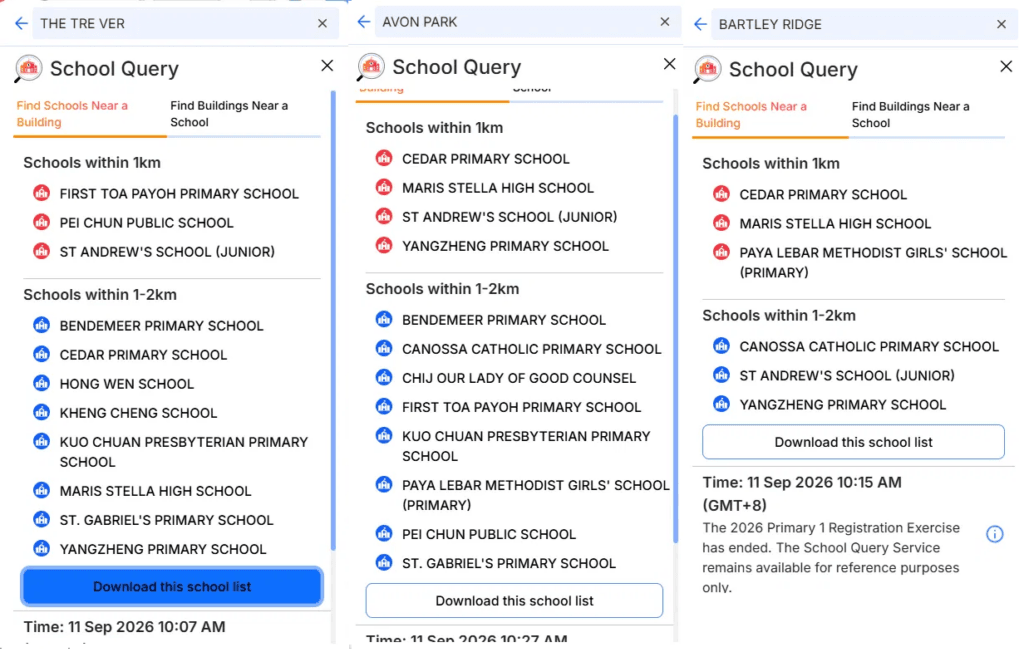
Task: Click School Query logo in THE TRE VER panel
Action: click(28, 69)
